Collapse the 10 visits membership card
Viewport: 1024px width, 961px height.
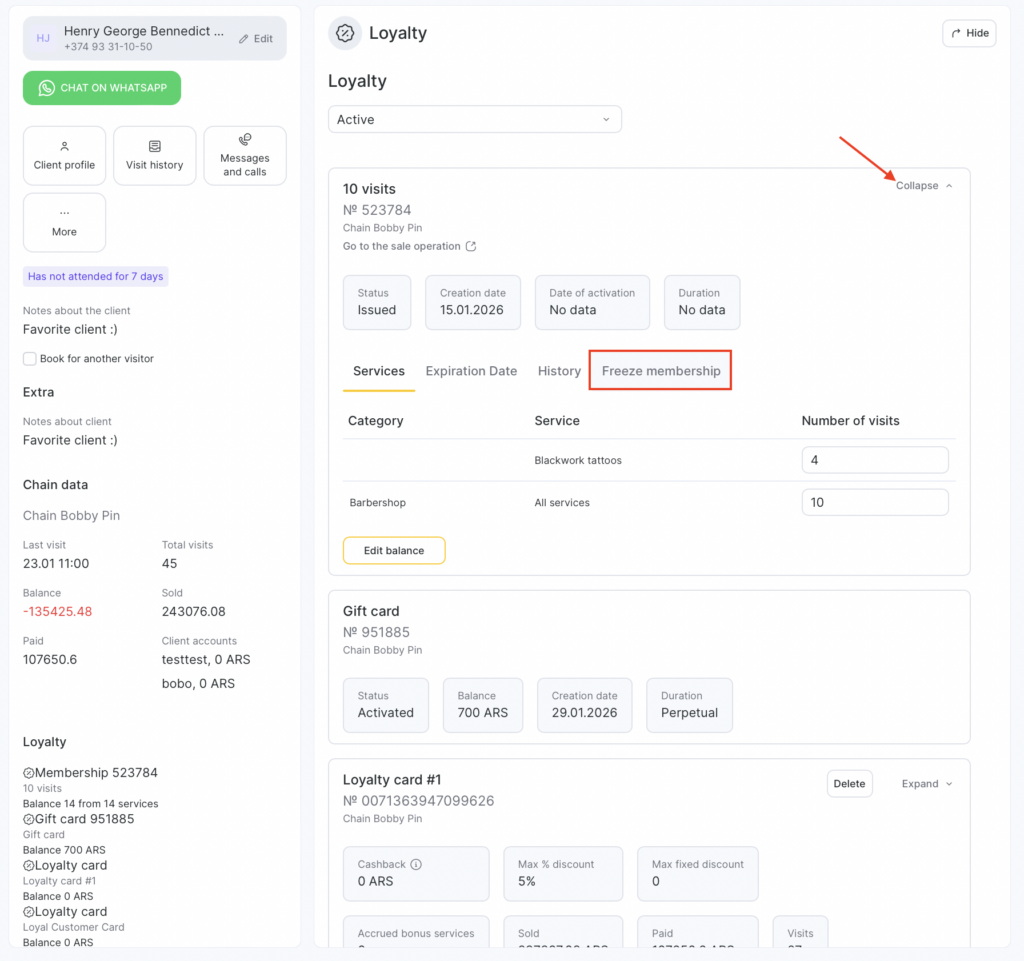pos(924,186)
